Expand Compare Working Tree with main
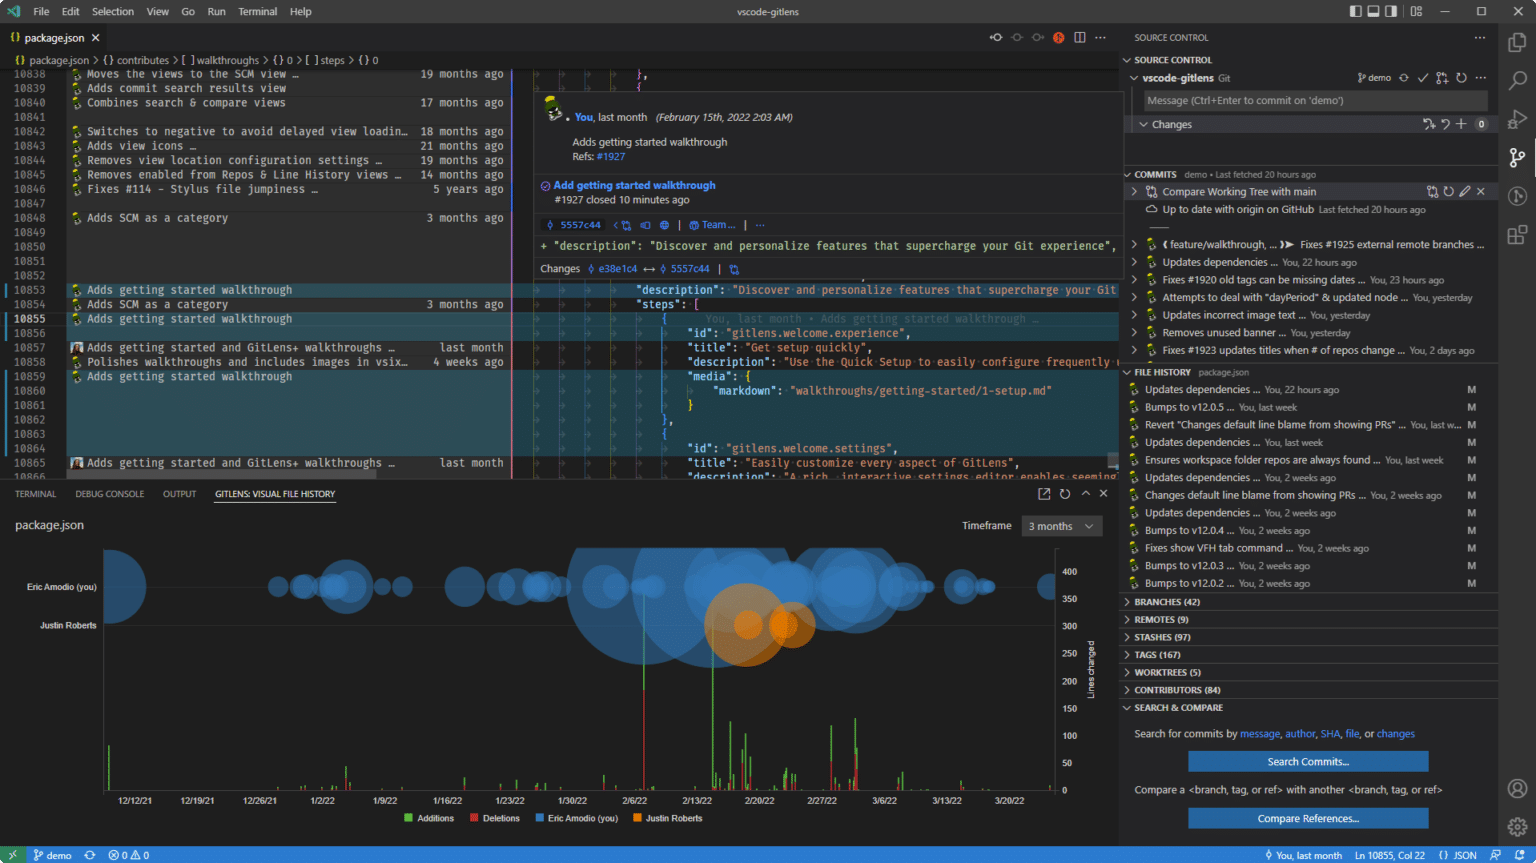Viewport: 1536px width, 863px height. tap(1133, 191)
